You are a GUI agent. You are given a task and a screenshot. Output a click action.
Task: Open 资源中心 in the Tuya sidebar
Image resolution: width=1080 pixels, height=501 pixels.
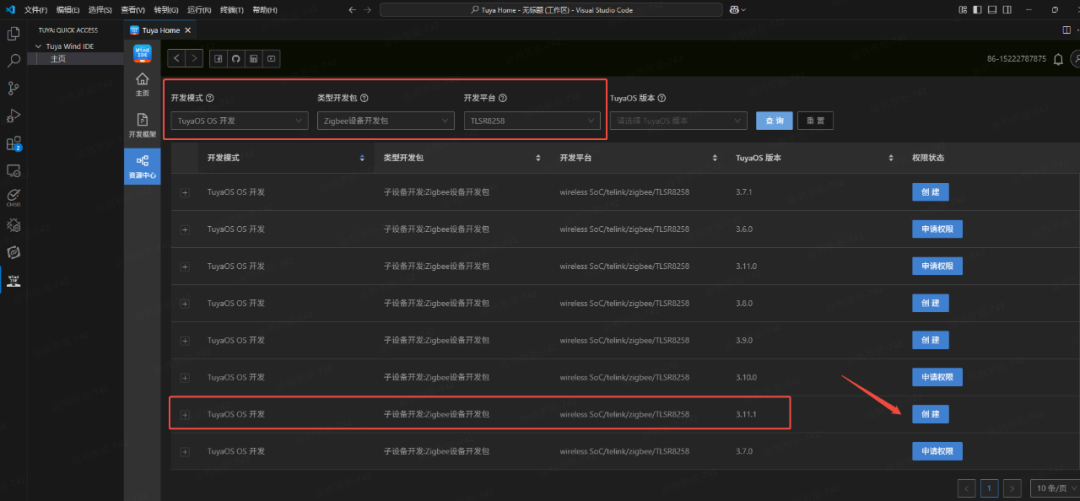[x=143, y=166]
